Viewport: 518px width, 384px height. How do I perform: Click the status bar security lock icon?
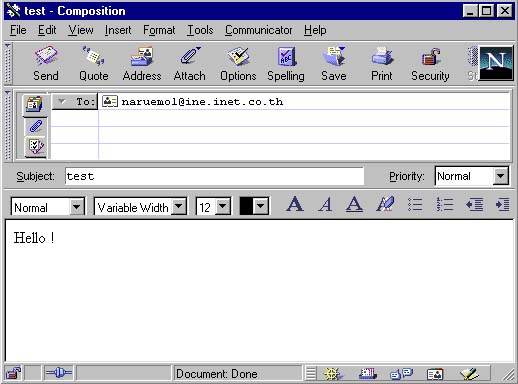point(13,373)
